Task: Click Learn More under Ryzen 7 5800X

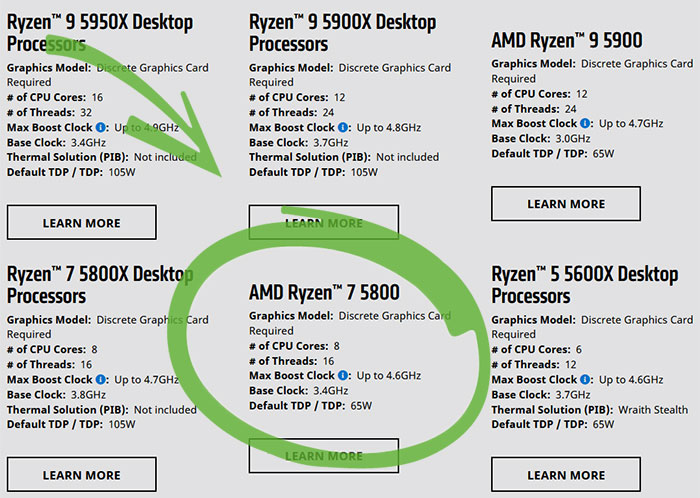Action: [82, 474]
